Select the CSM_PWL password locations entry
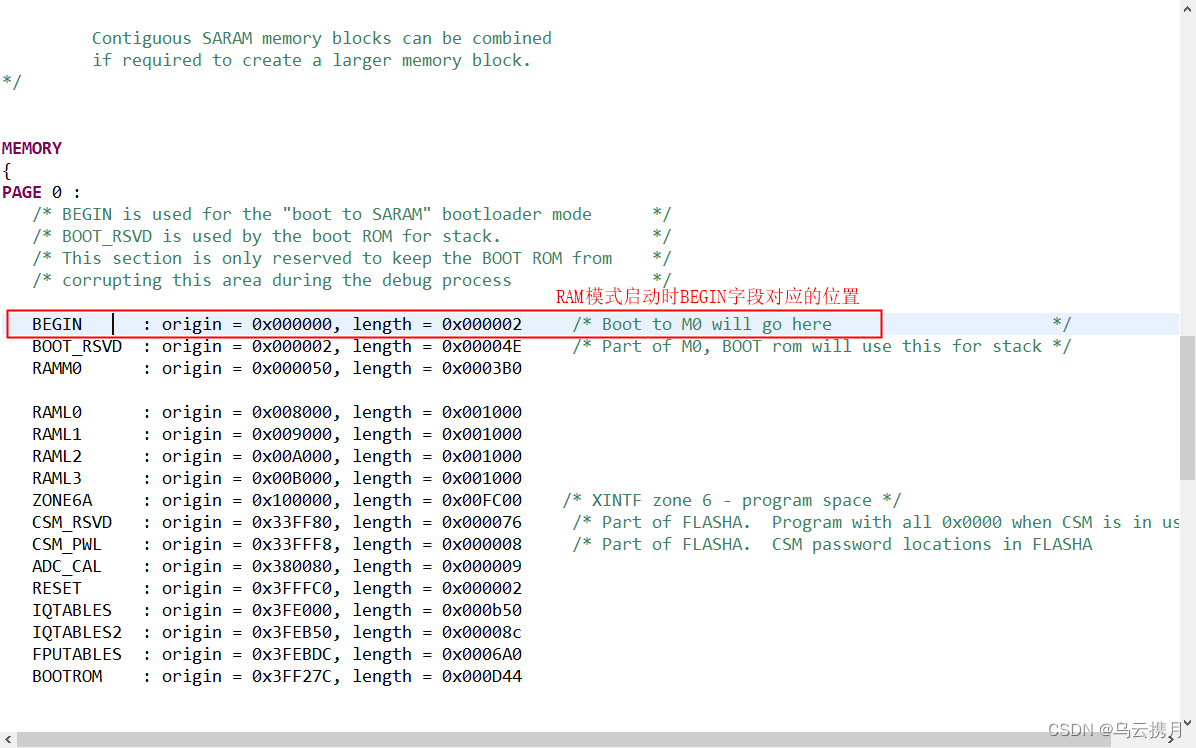 (x=66, y=543)
